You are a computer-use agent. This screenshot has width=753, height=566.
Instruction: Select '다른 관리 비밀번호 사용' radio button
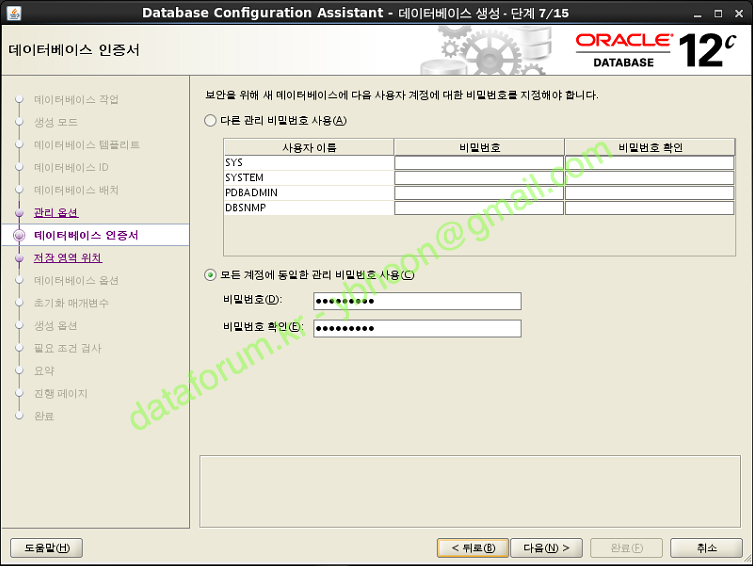(x=210, y=121)
